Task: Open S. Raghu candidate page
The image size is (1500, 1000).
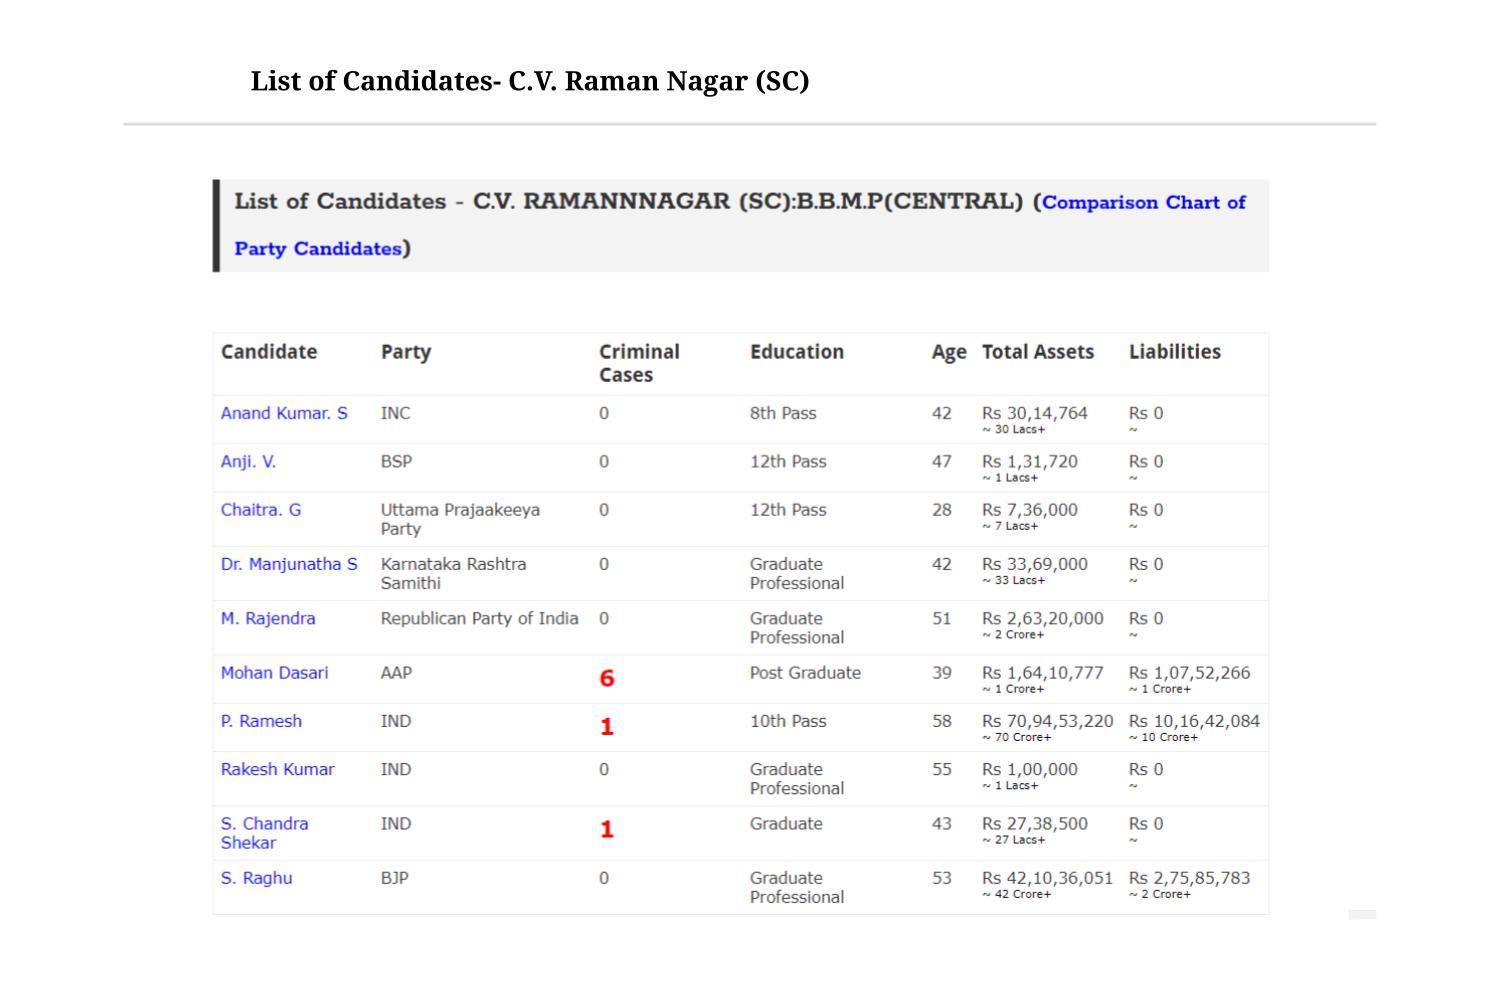Action: point(256,878)
